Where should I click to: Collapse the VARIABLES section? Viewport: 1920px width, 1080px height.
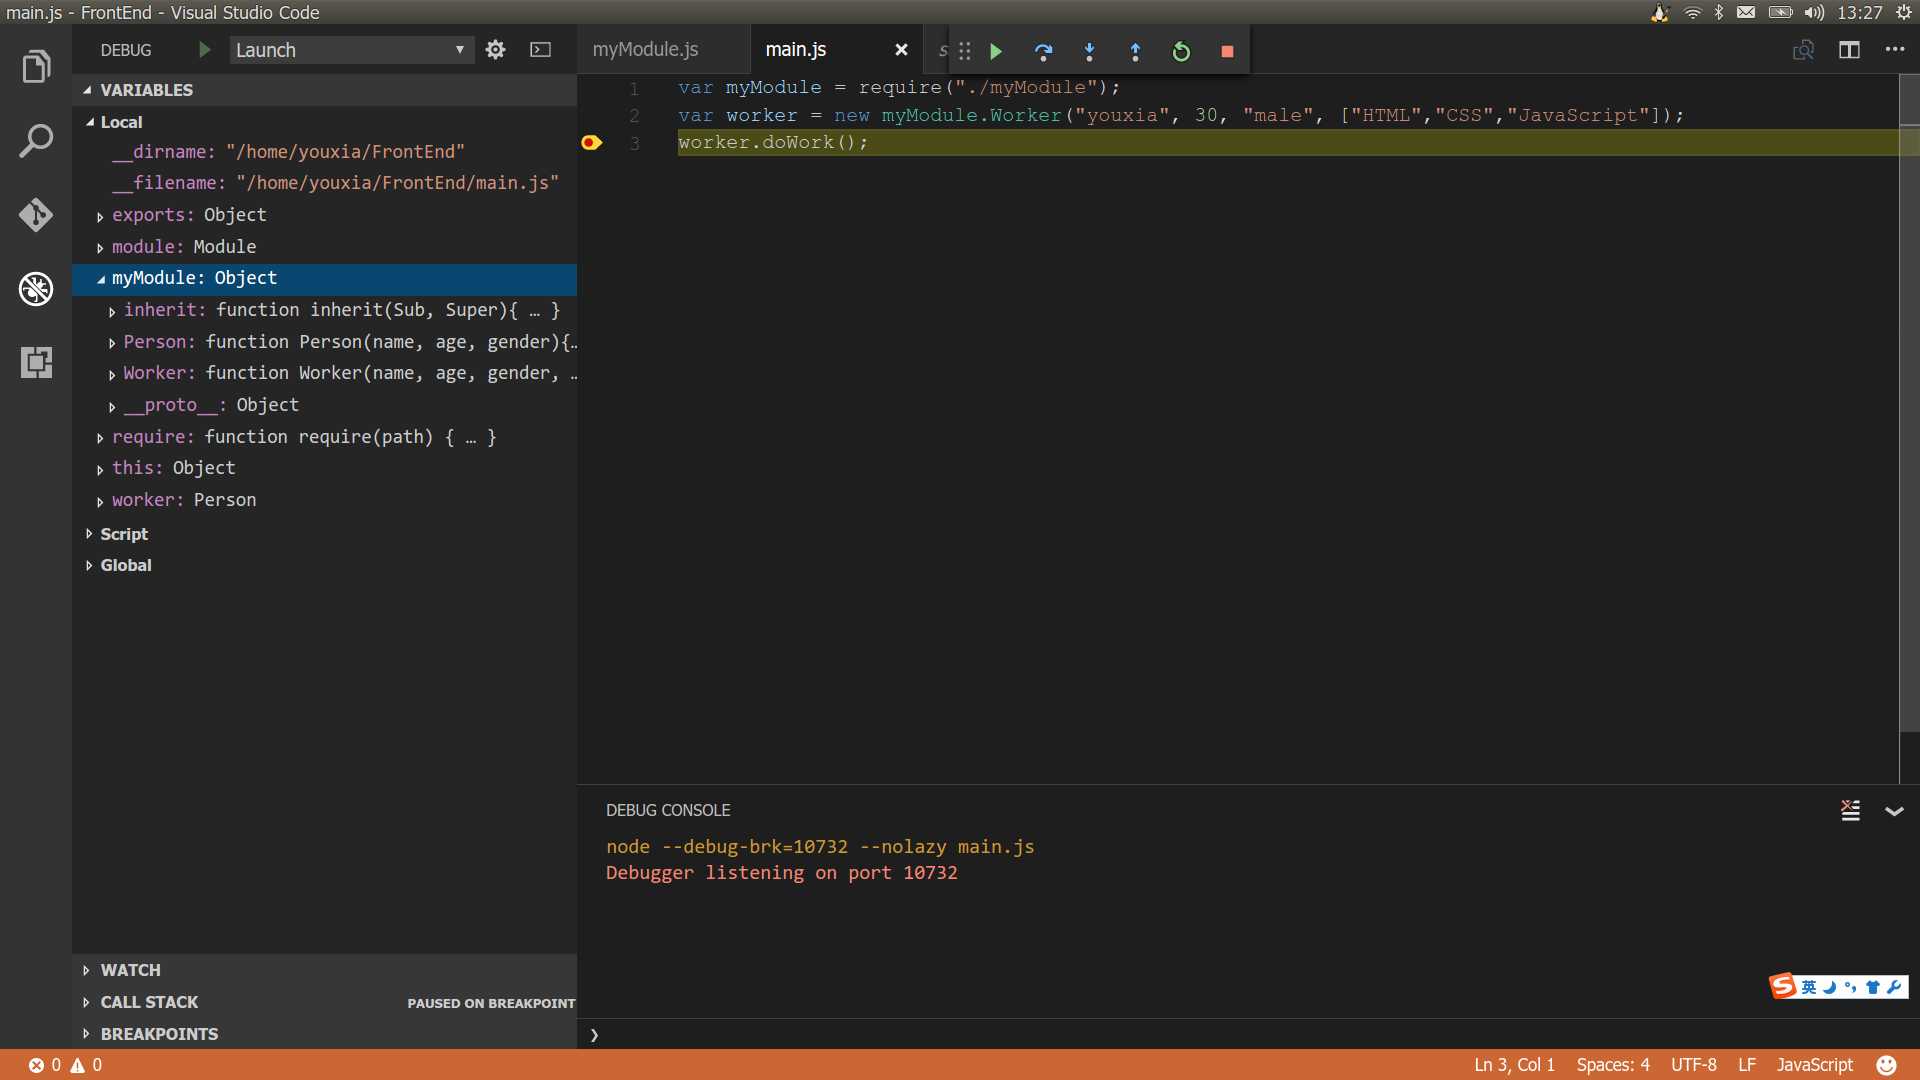87,90
